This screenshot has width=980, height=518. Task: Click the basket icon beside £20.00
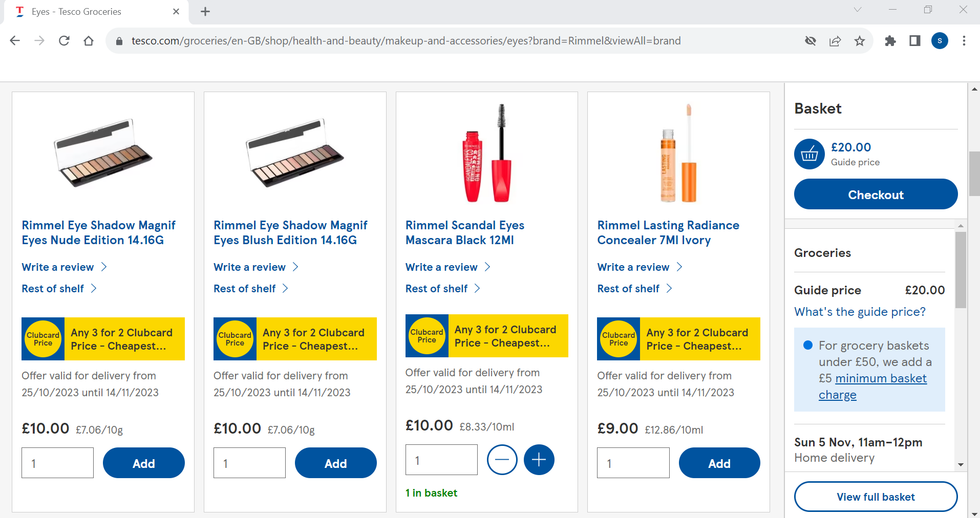point(809,154)
